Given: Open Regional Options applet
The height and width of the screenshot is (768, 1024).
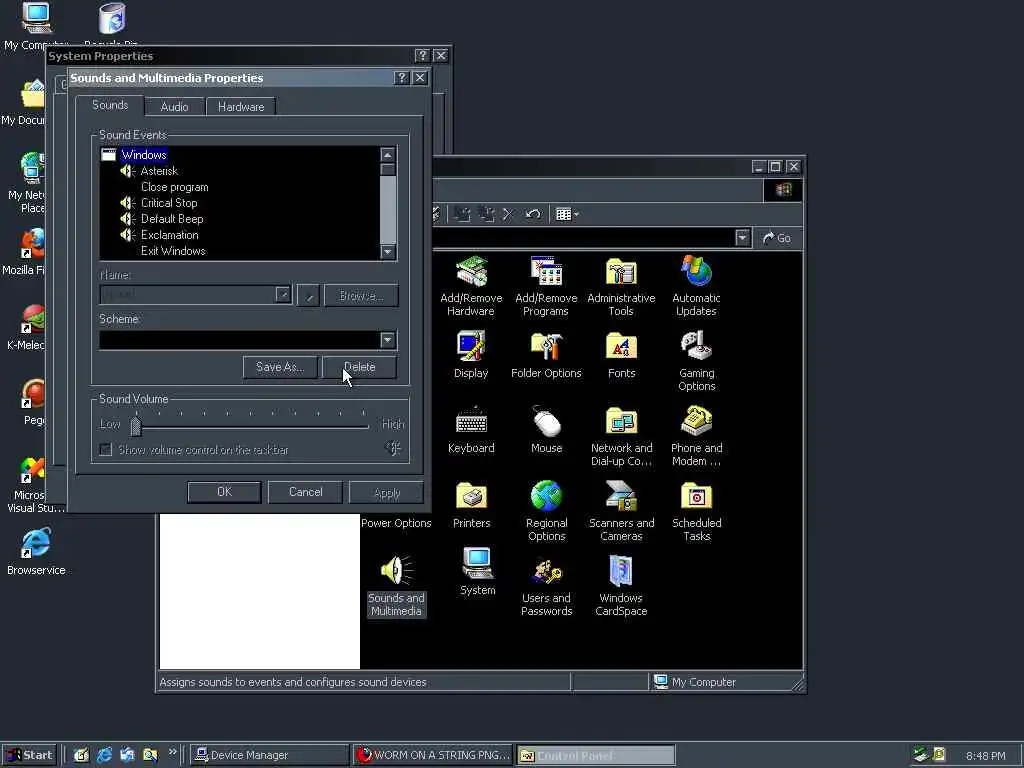Looking at the screenshot, I should tap(546, 511).
